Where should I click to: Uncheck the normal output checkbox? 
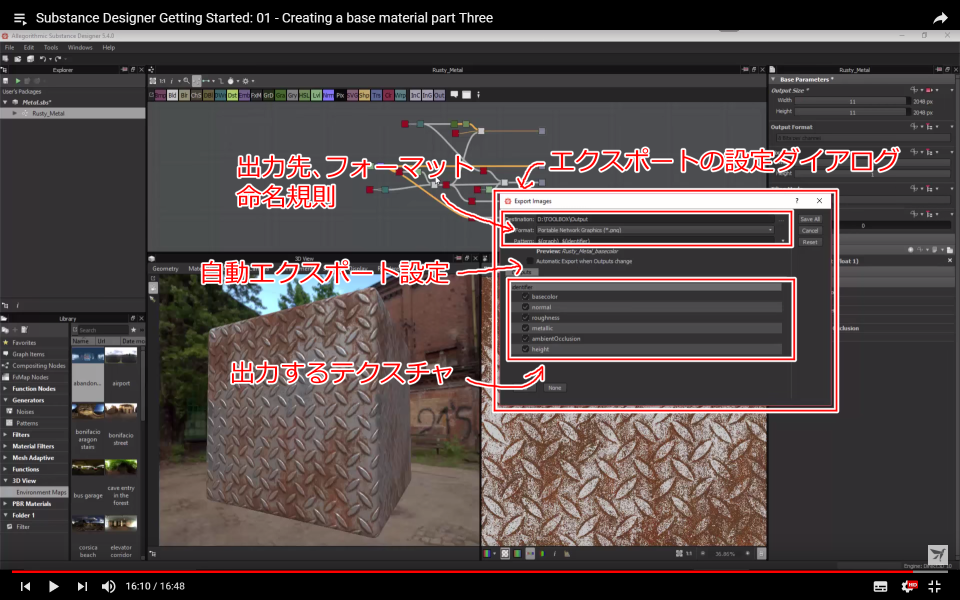coord(525,307)
